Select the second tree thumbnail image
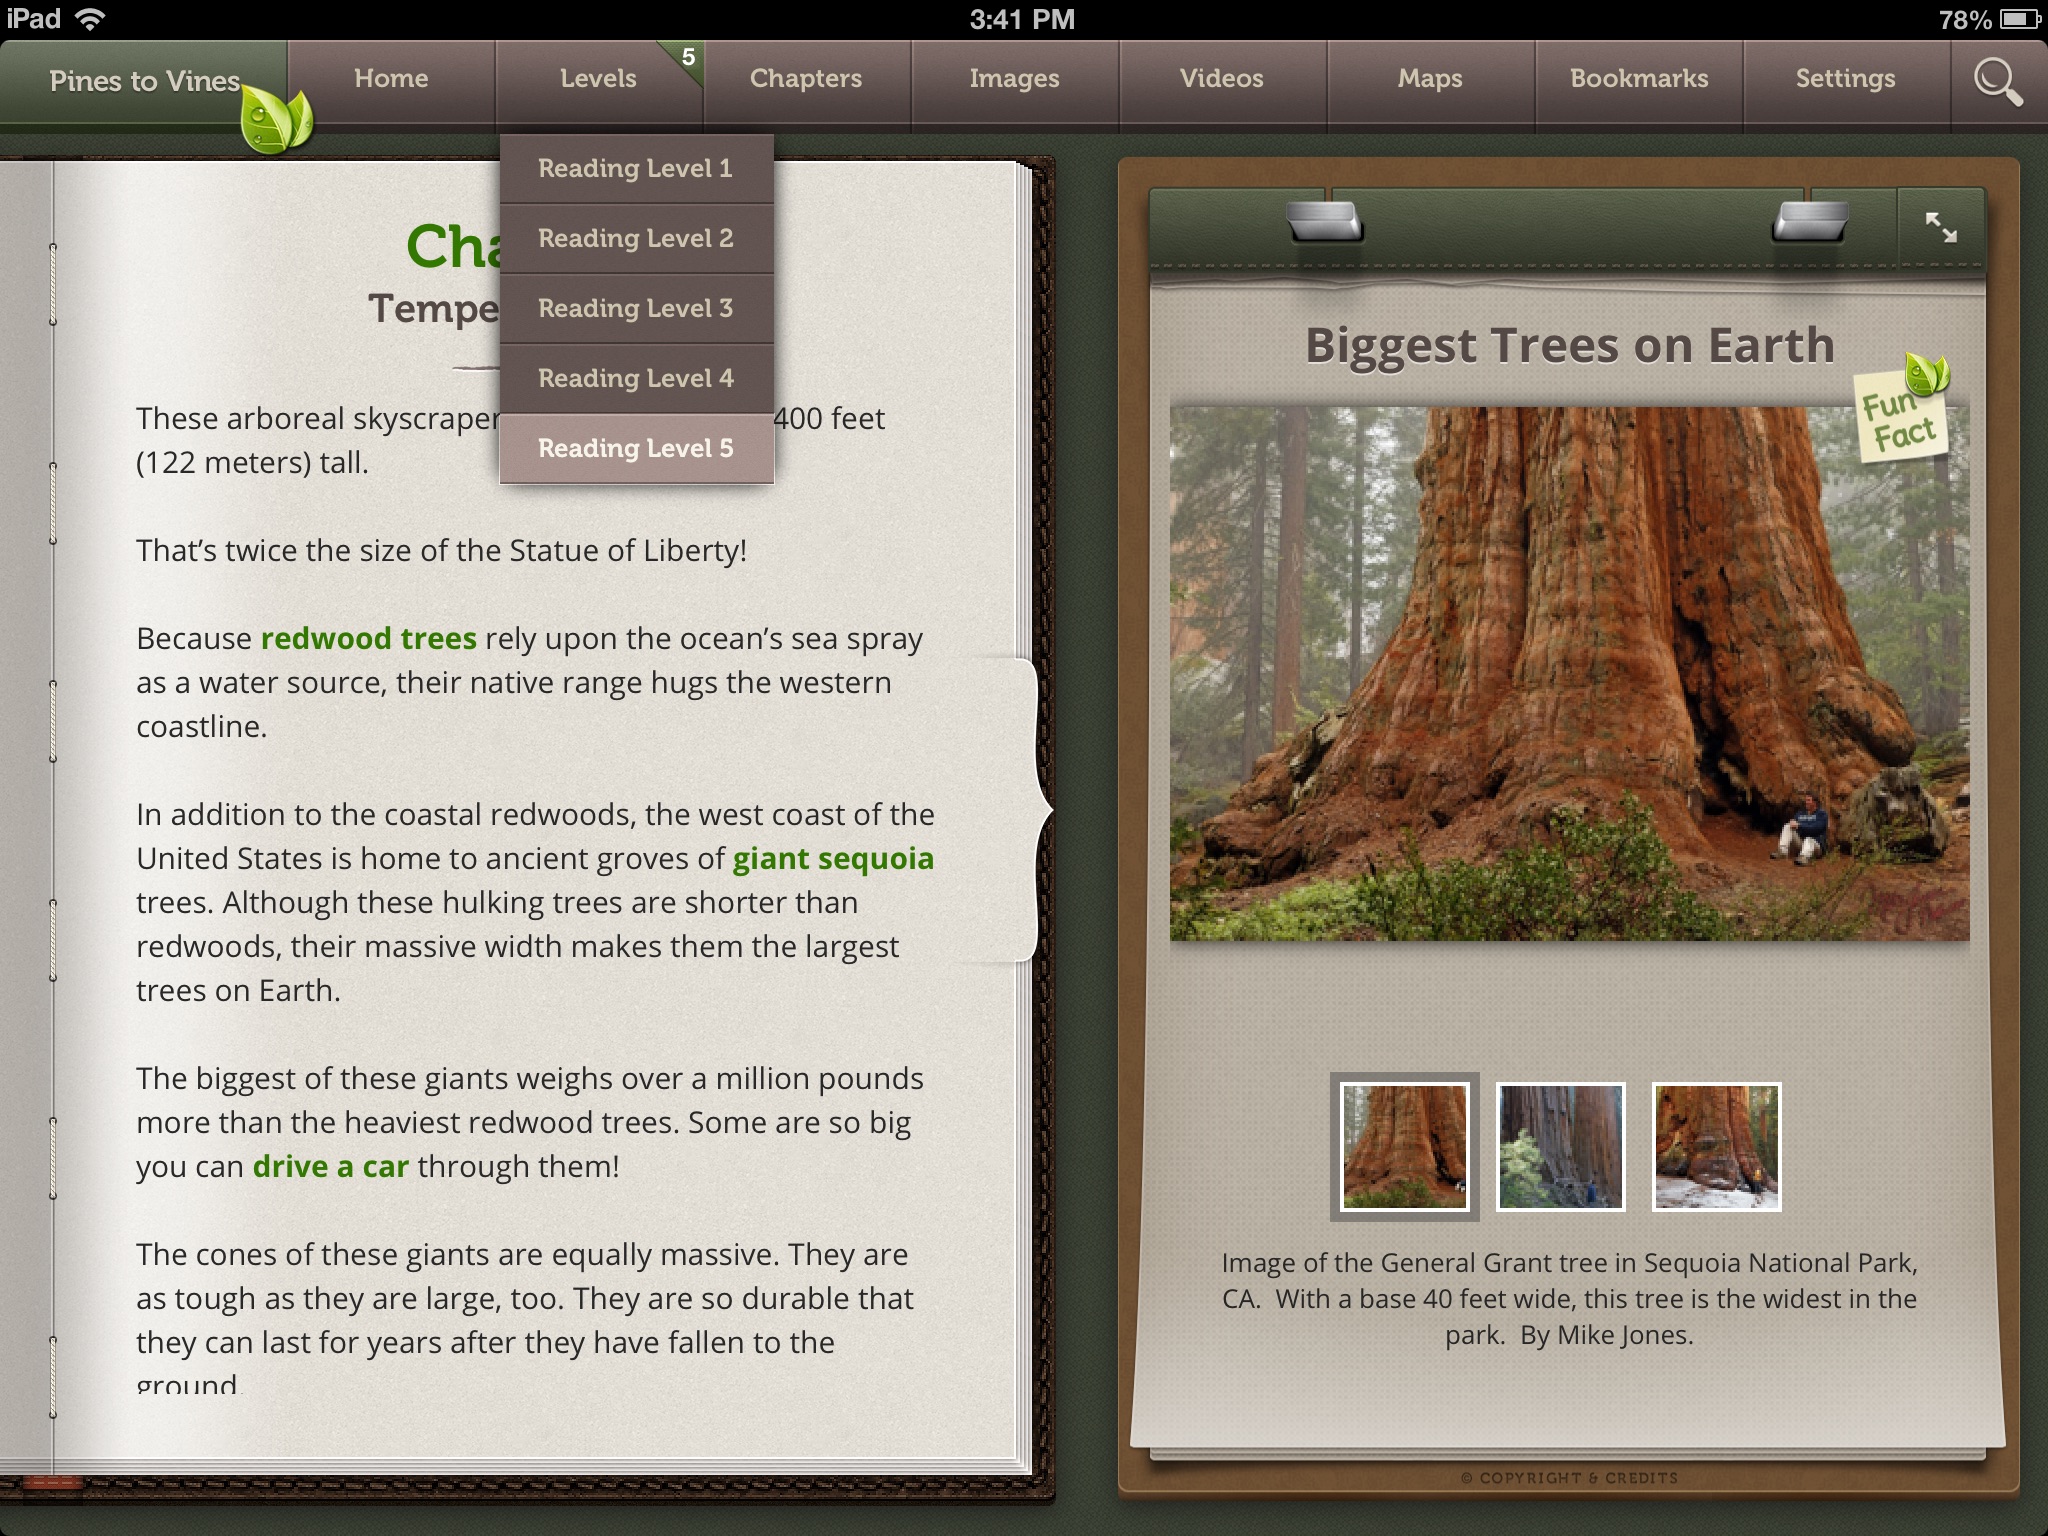The width and height of the screenshot is (2048, 1536). pyautogui.click(x=1559, y=1146)
